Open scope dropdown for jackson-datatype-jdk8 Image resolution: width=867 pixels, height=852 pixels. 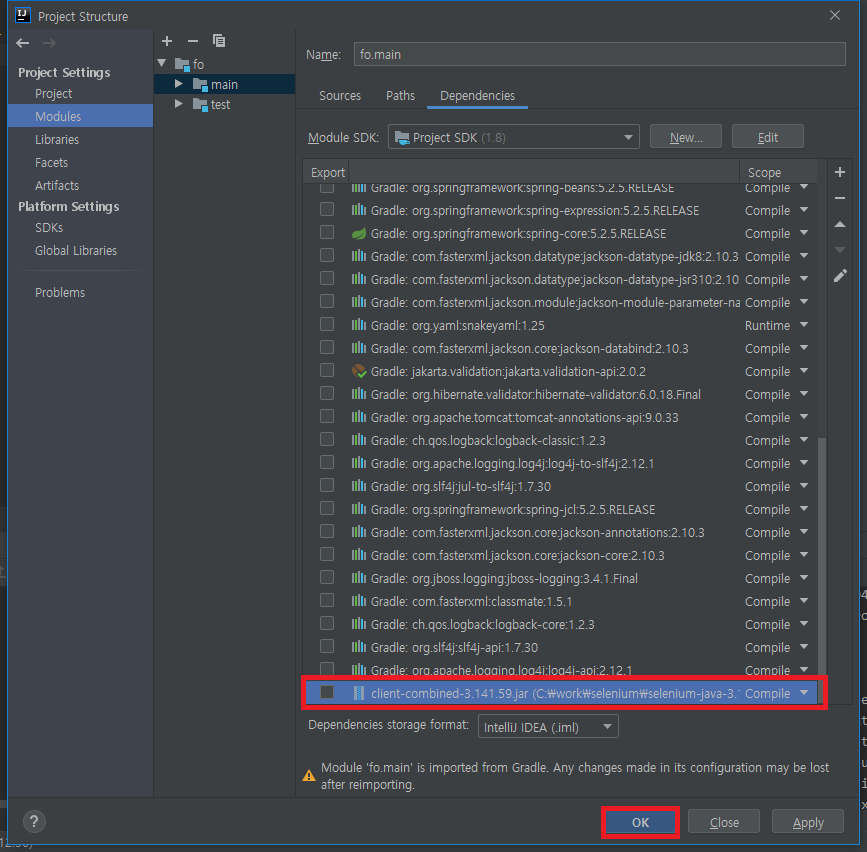[804, 255]
